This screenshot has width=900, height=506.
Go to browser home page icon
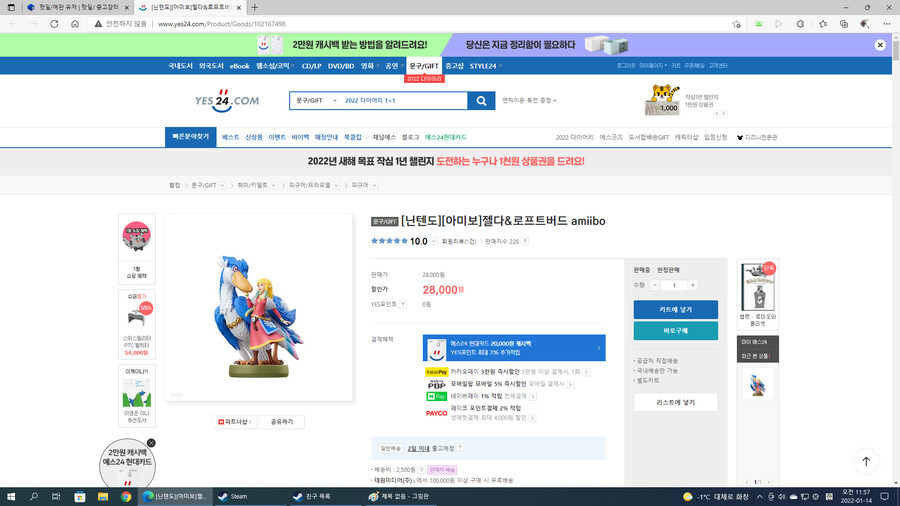[75, 24]
